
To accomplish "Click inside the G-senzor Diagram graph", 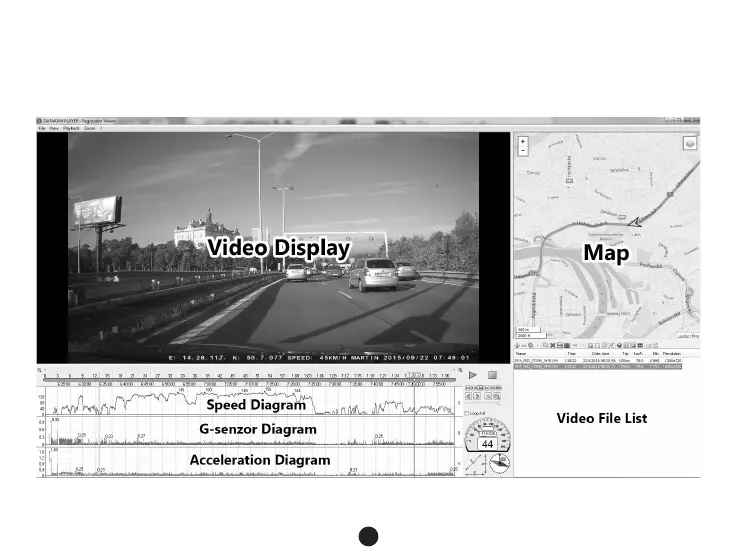I will pos(249,431).
